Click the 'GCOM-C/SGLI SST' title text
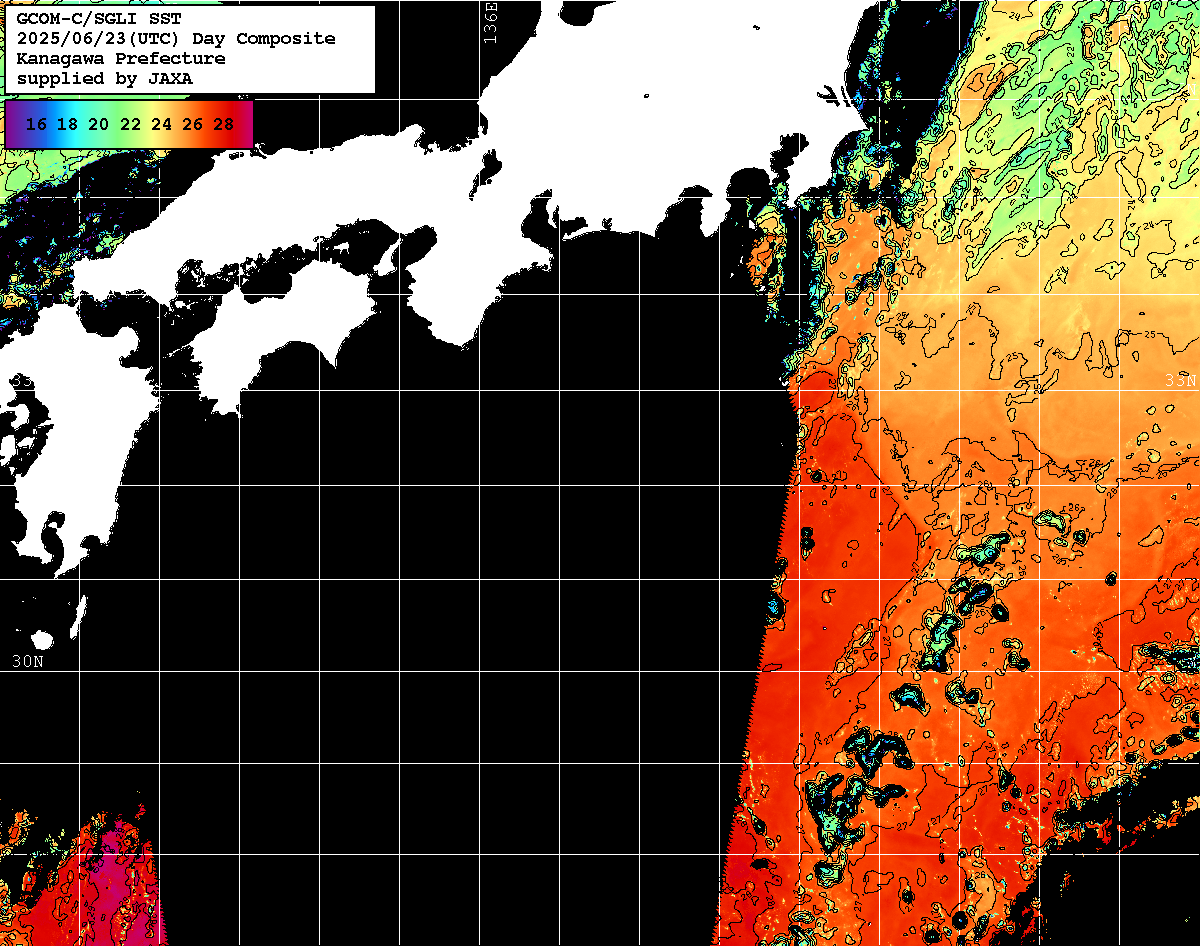 (98, 19)
